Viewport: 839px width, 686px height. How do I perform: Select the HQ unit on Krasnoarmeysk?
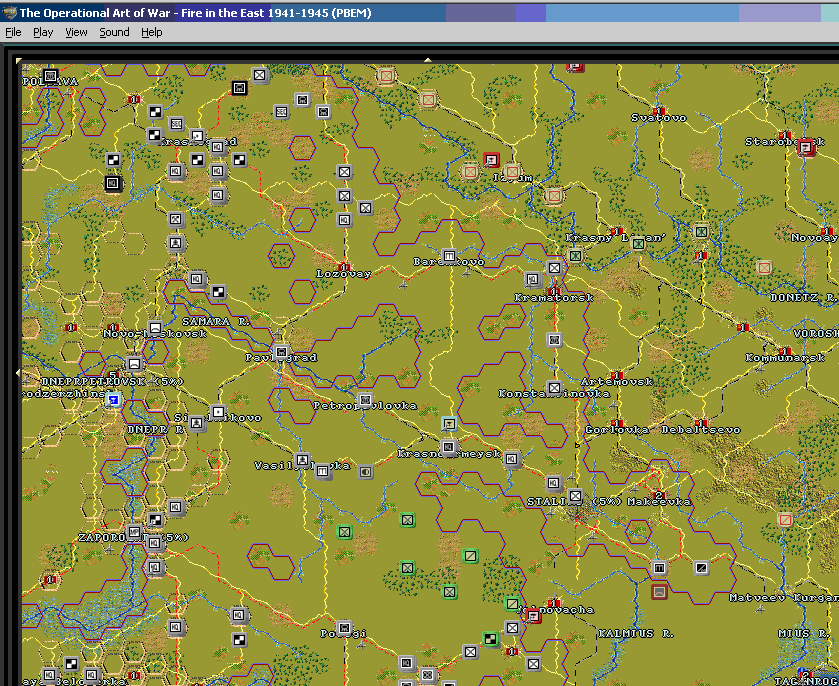coord(449,447)
